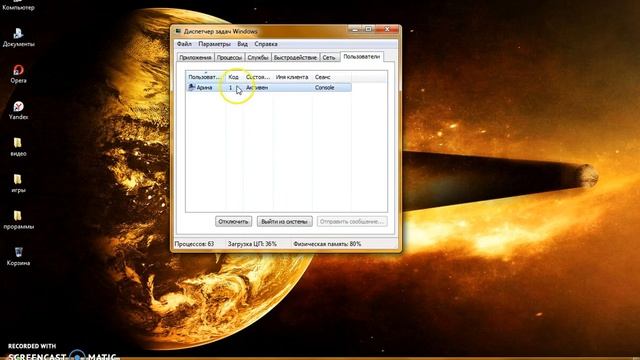The width and height of the screenshot is (640, 360).
Task: Select the Арина user name
Action: [204, 87]
